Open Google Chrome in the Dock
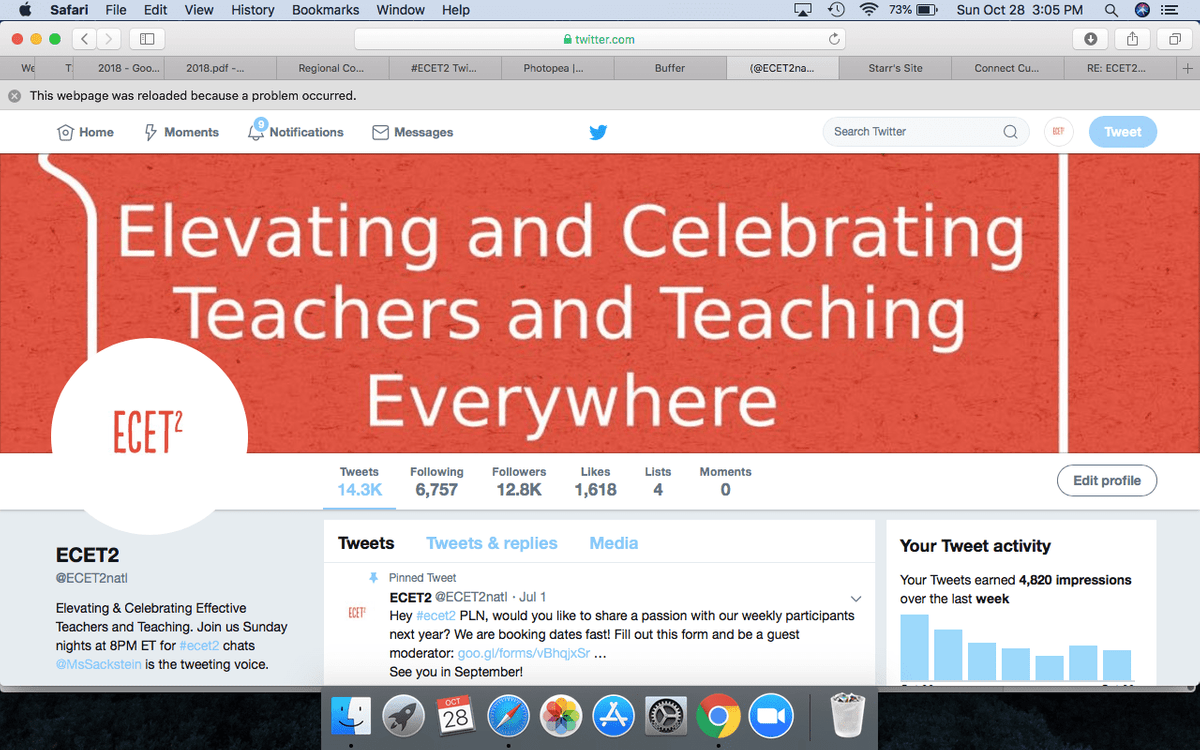Screen dimensions: 1200x750 pyautogui.click(x=719, y=716)
